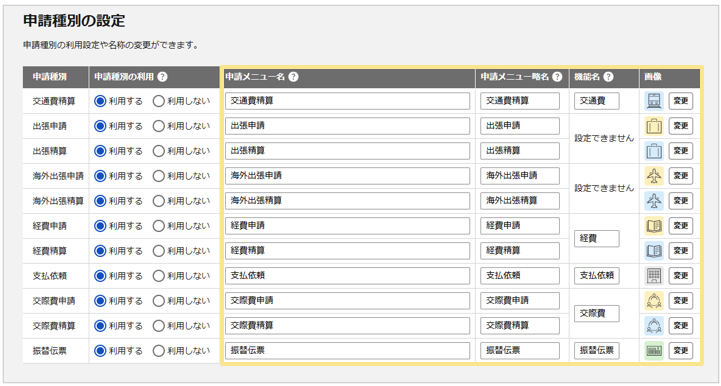Click 海外出張申請 label in 申請種別 column
This screenshot has height=386, width=721.
pyautogui.click(x=58, y=176)
